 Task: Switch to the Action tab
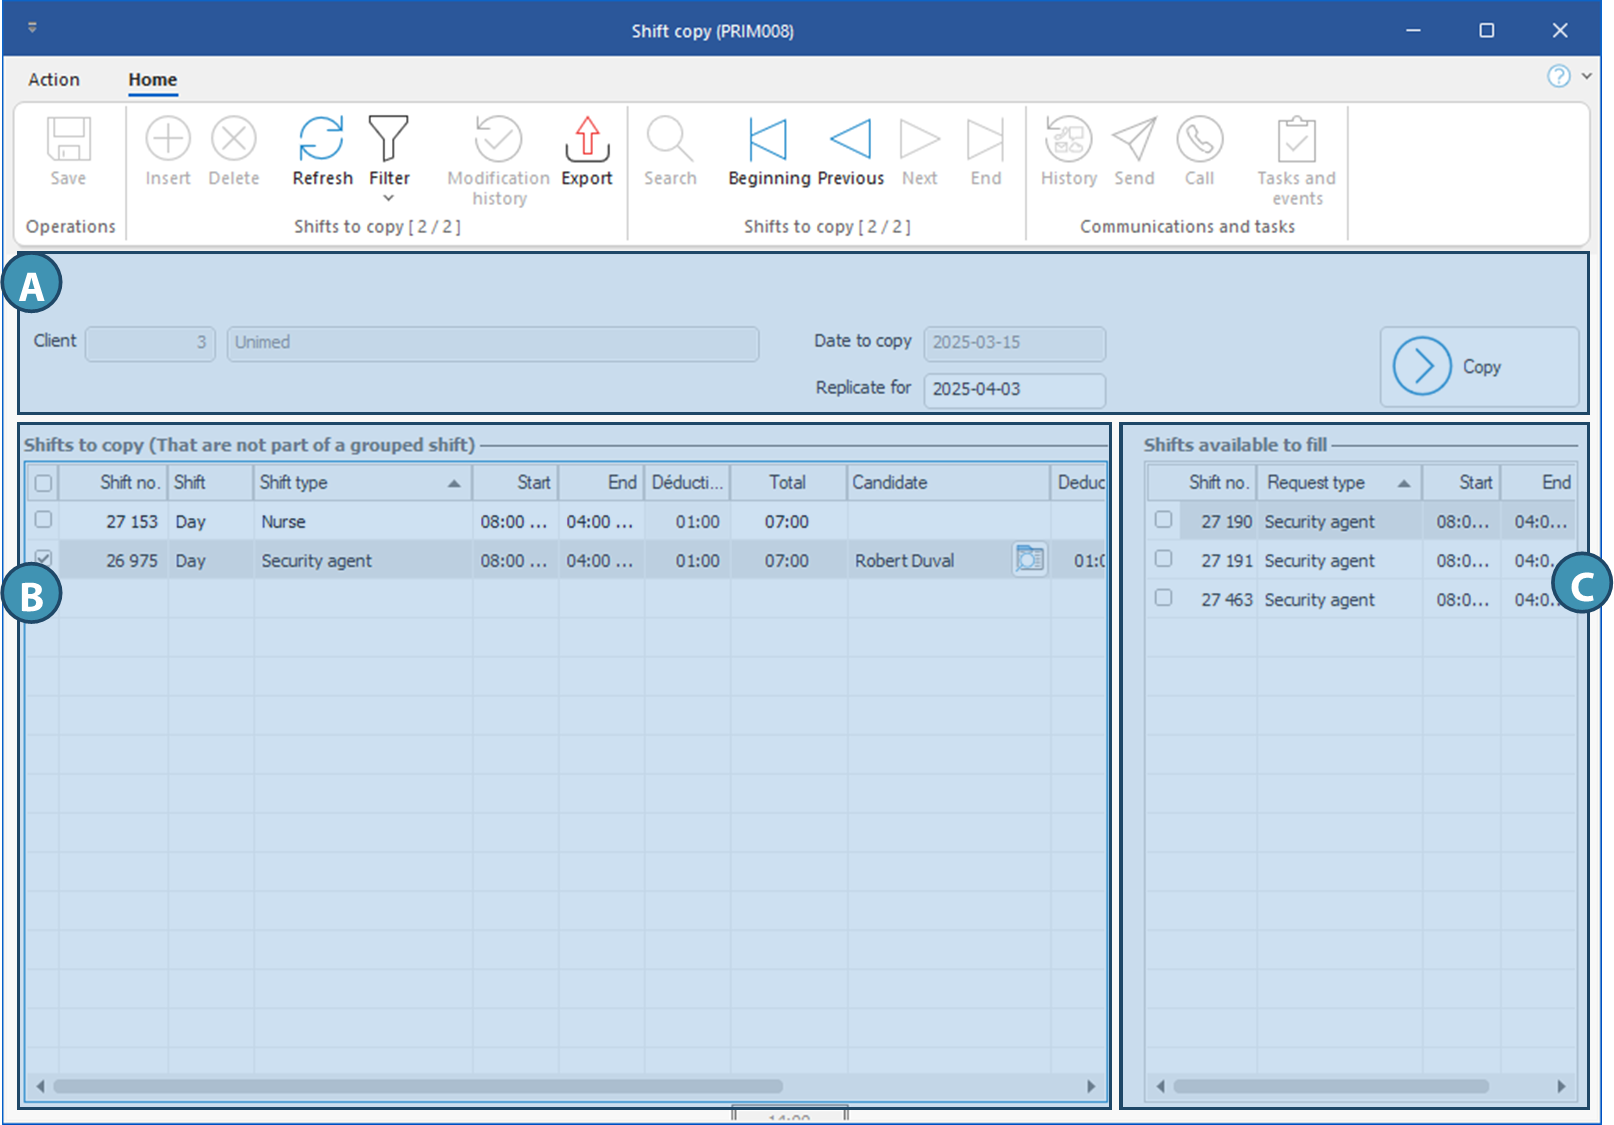coord(54,80)
